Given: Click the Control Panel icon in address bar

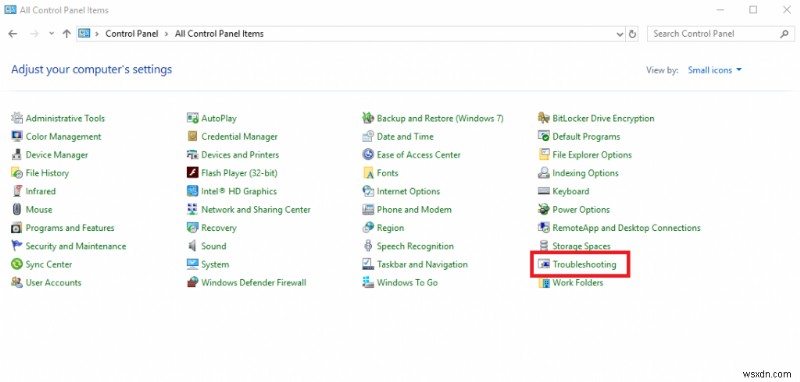Looking at the screenshot, I should pos(84,34).
